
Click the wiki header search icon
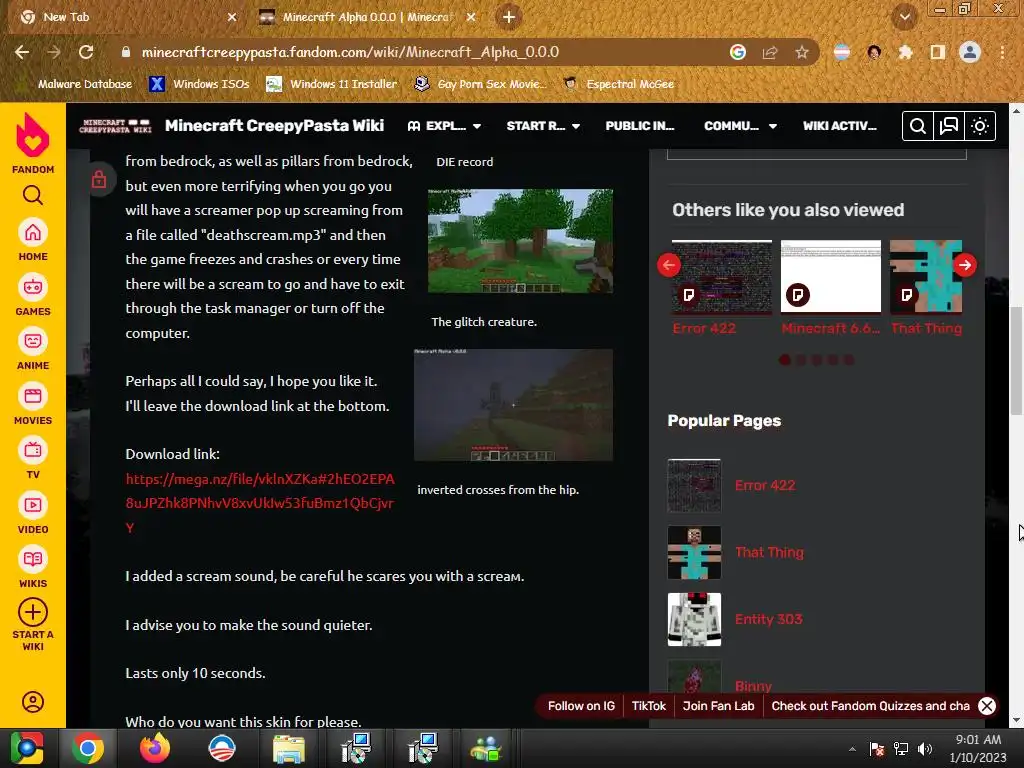[x=918, y=126]
